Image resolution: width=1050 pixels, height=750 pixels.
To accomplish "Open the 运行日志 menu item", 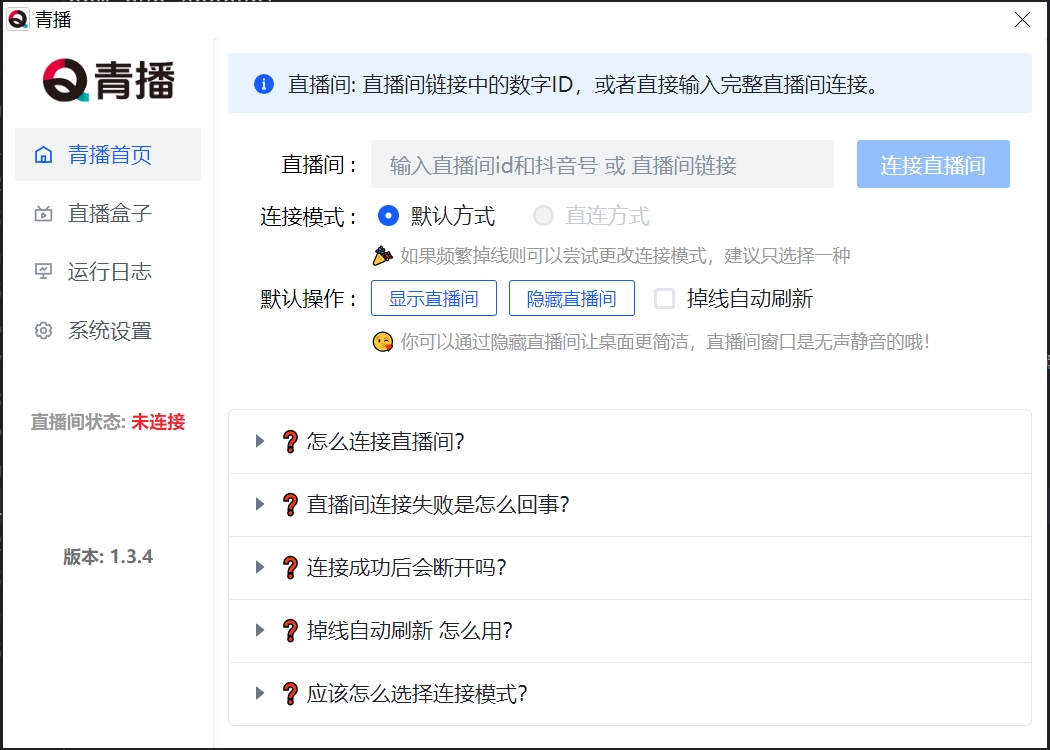I will [x=108, y=271].
